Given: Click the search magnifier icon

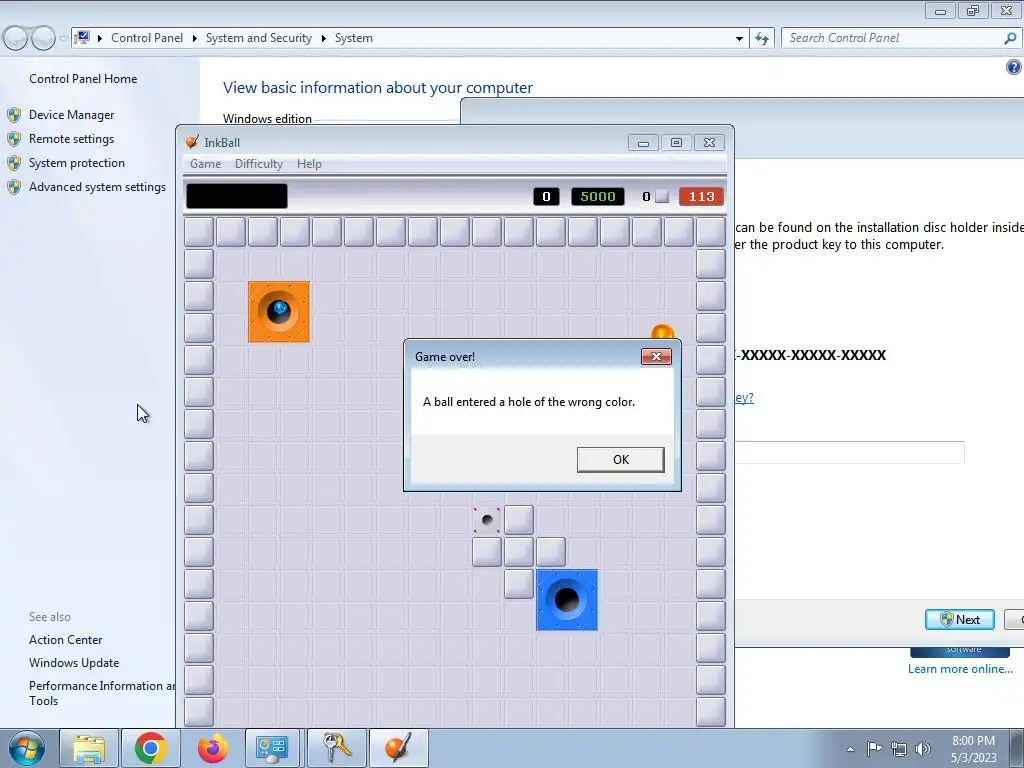Looking at the screenshot, I should click(x=1010, y=38).
